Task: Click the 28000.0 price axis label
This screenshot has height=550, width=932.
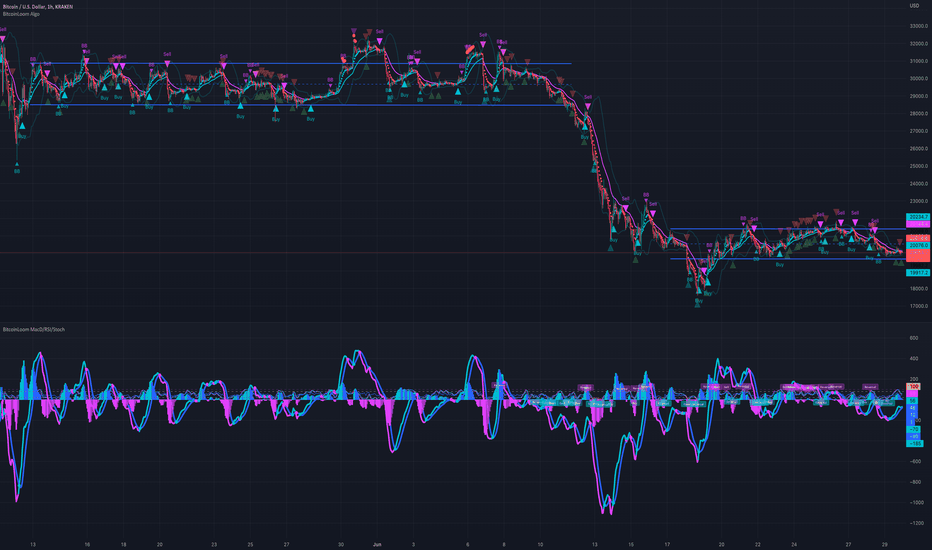Action: tap(918, 114)
